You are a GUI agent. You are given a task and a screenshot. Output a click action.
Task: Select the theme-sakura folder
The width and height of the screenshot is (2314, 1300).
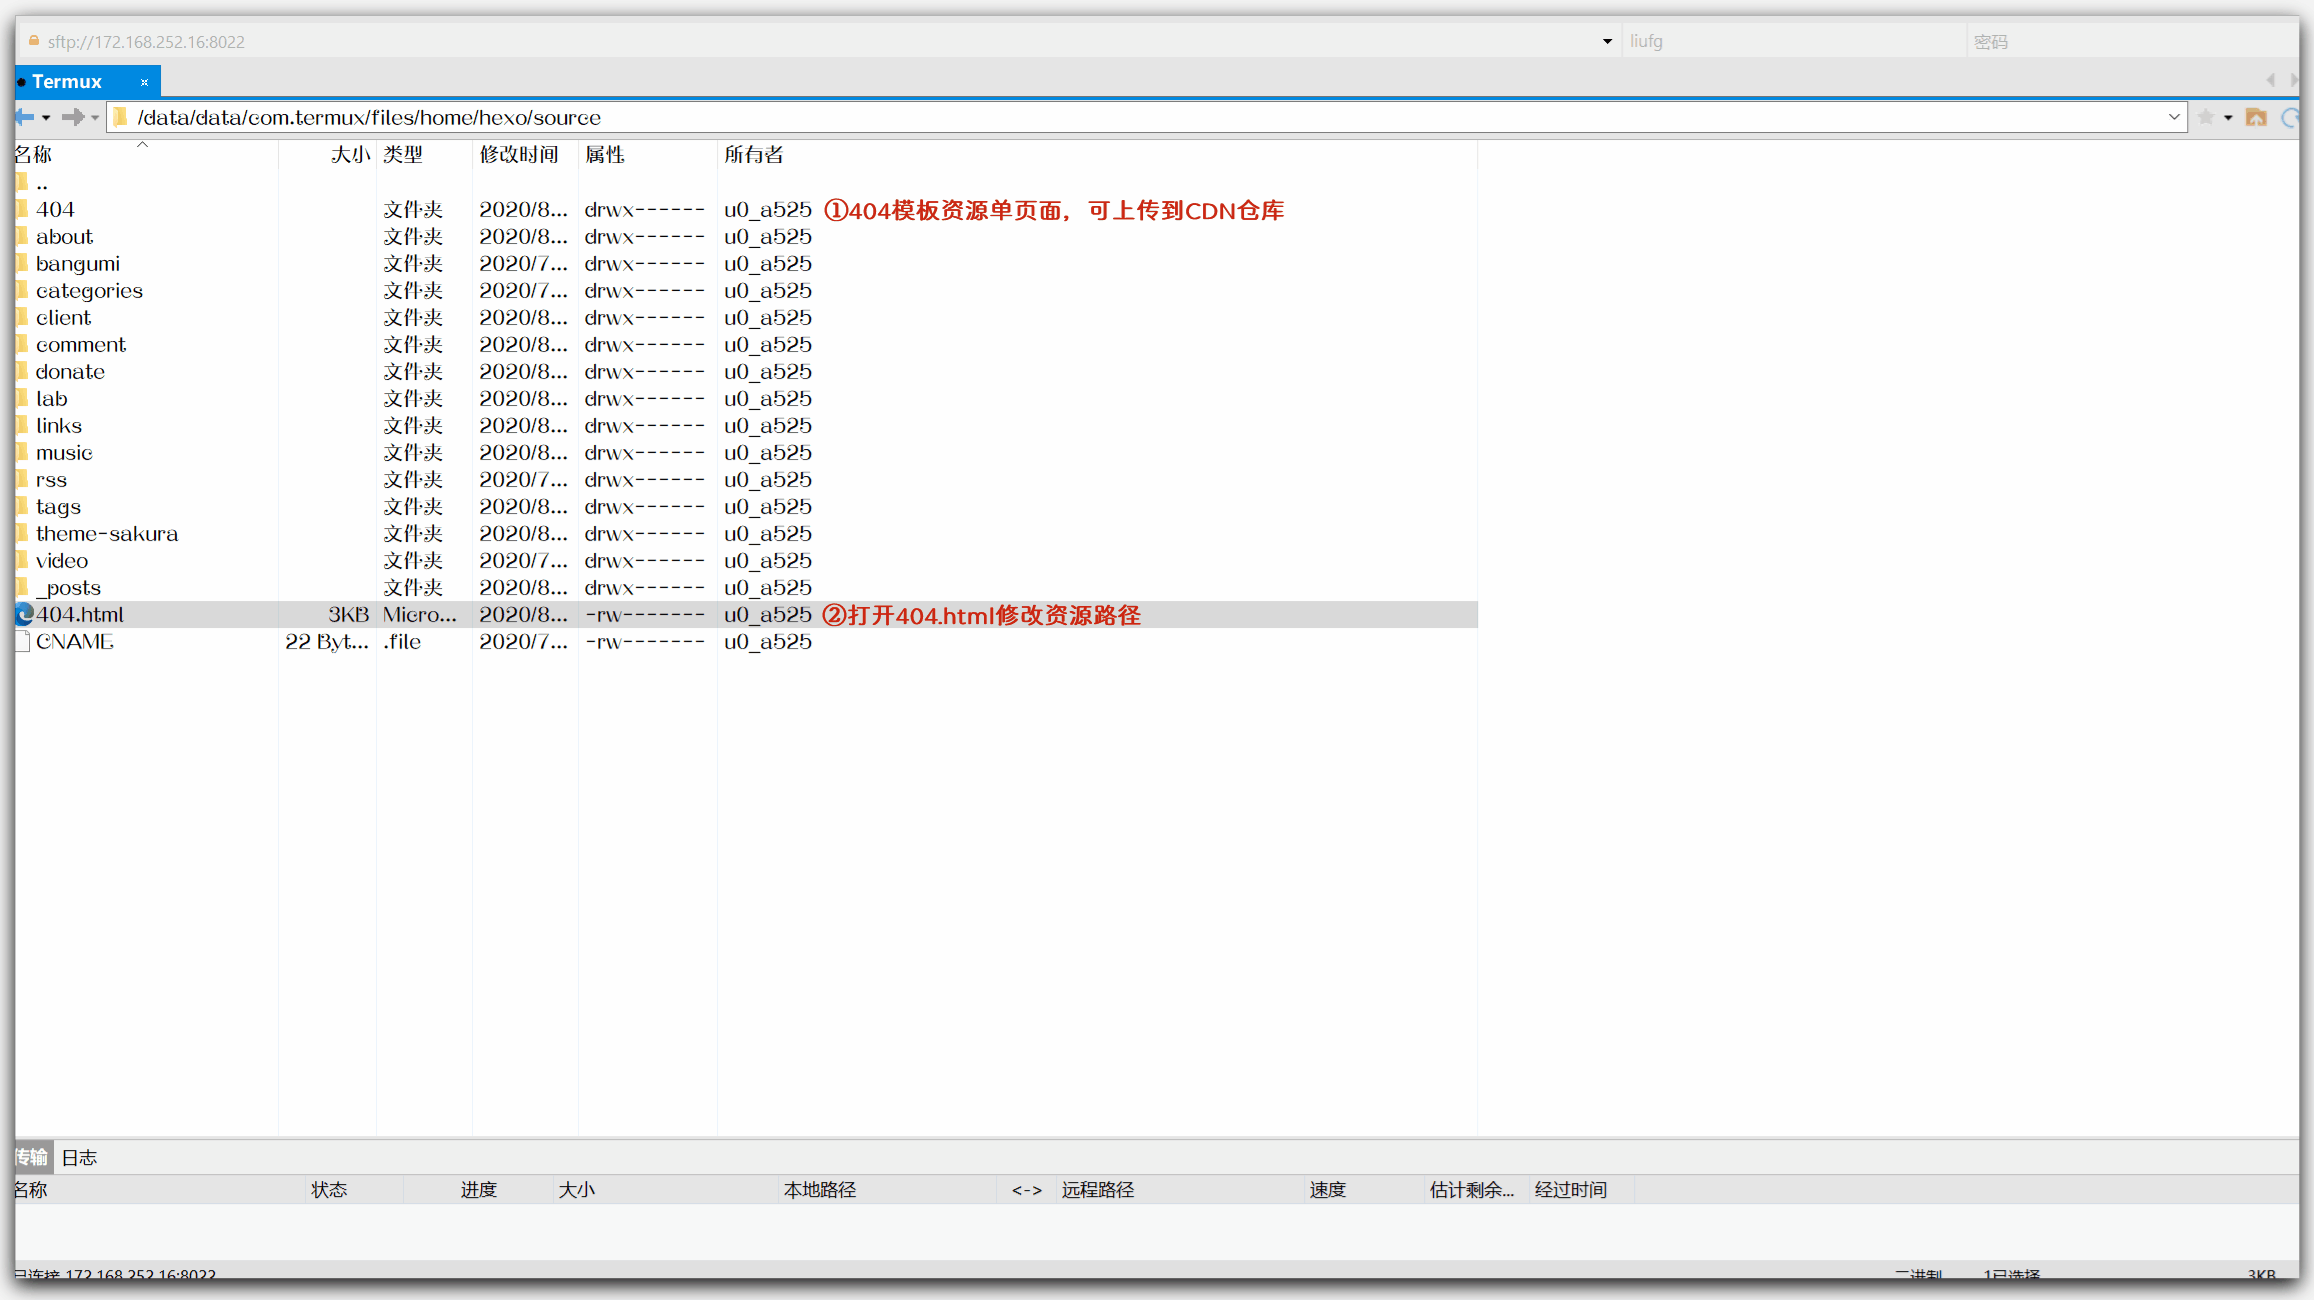pyautogui.click(x=107, y=534)
